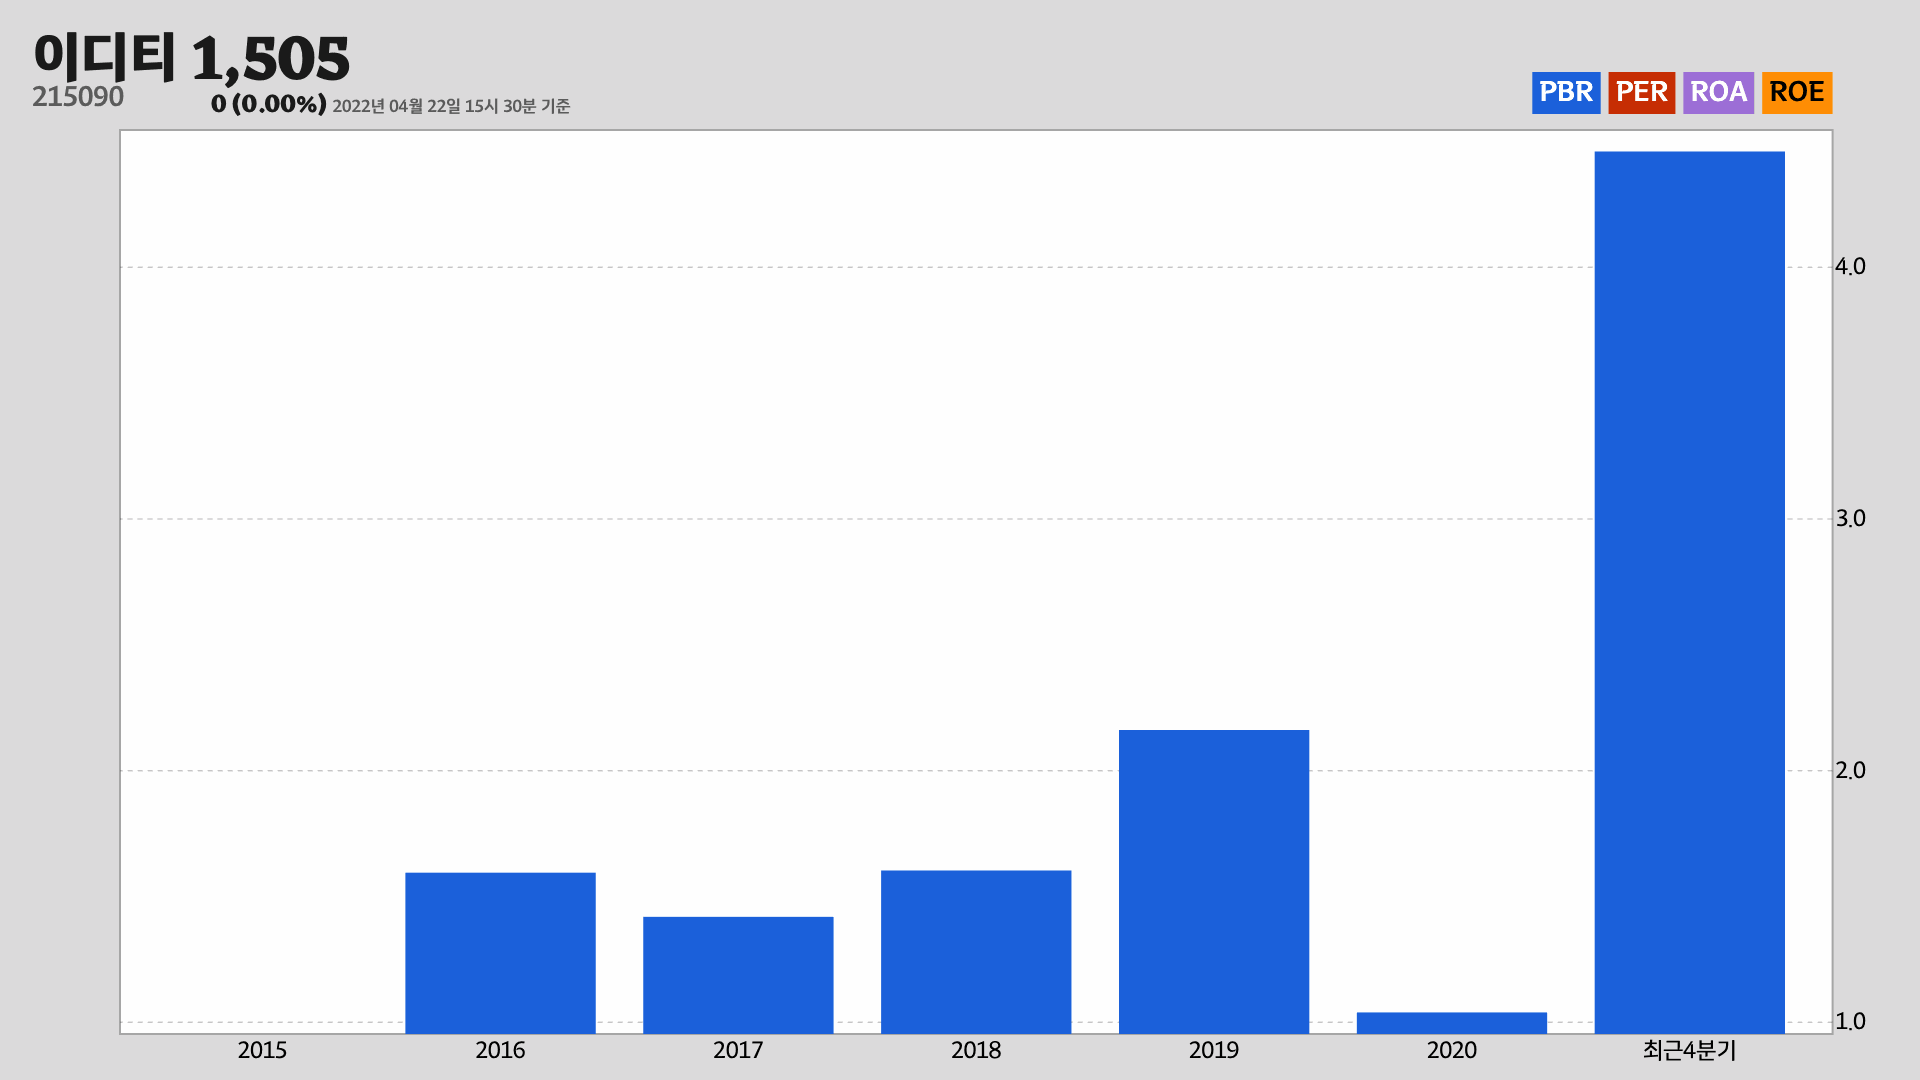Image resolution: width=1920 pixels, height=1080 pixels.
Task: Click the 2015 x-axis label
Action: pyautogui.click(x=262, y=1050)
